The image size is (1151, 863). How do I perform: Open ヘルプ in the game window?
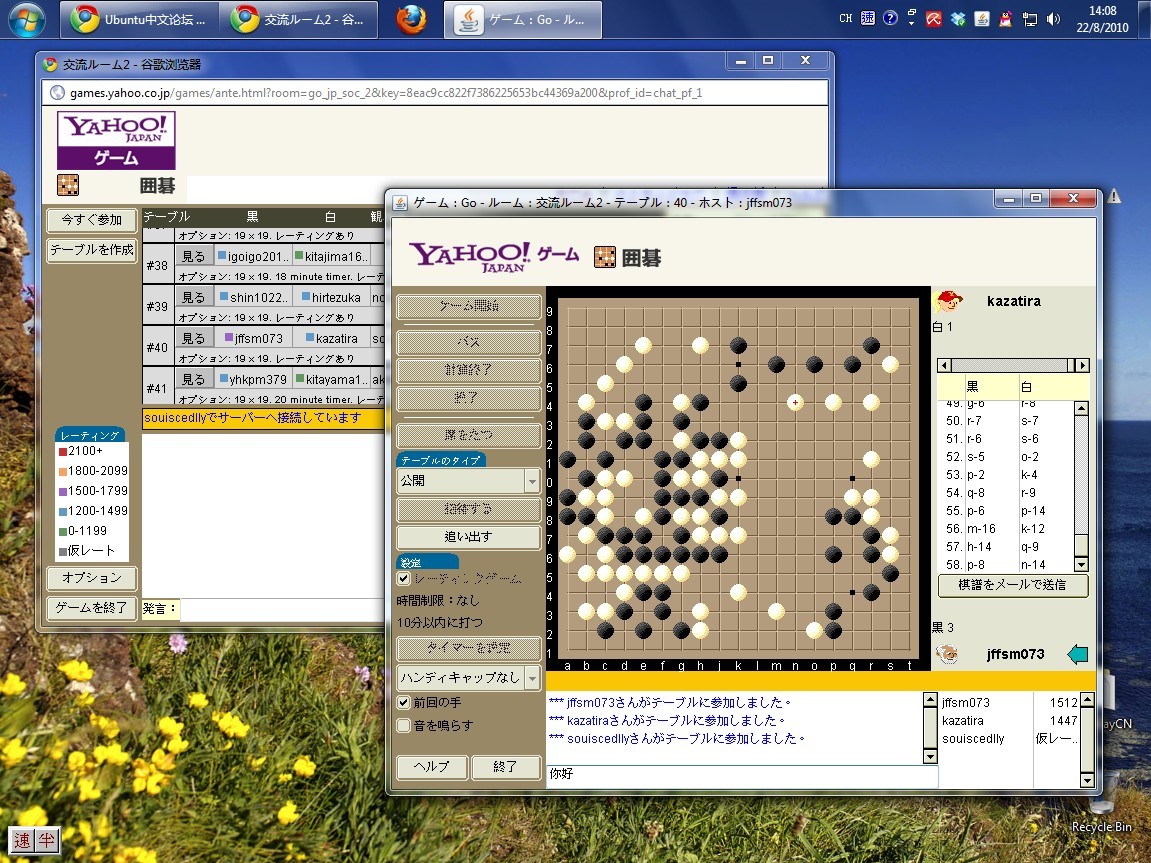[x=432, y=766]
